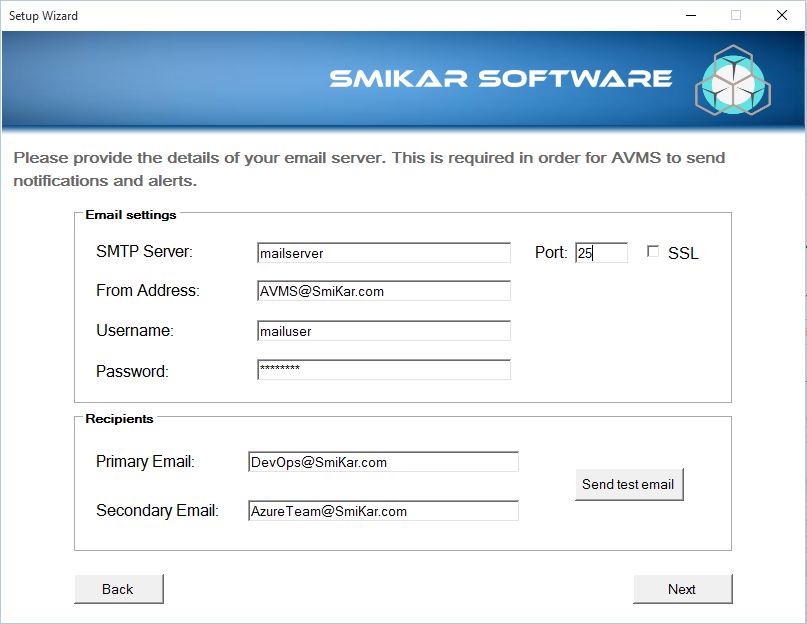Focus the From Address field
The image size is (807, 624).
(x=384, y=291)
